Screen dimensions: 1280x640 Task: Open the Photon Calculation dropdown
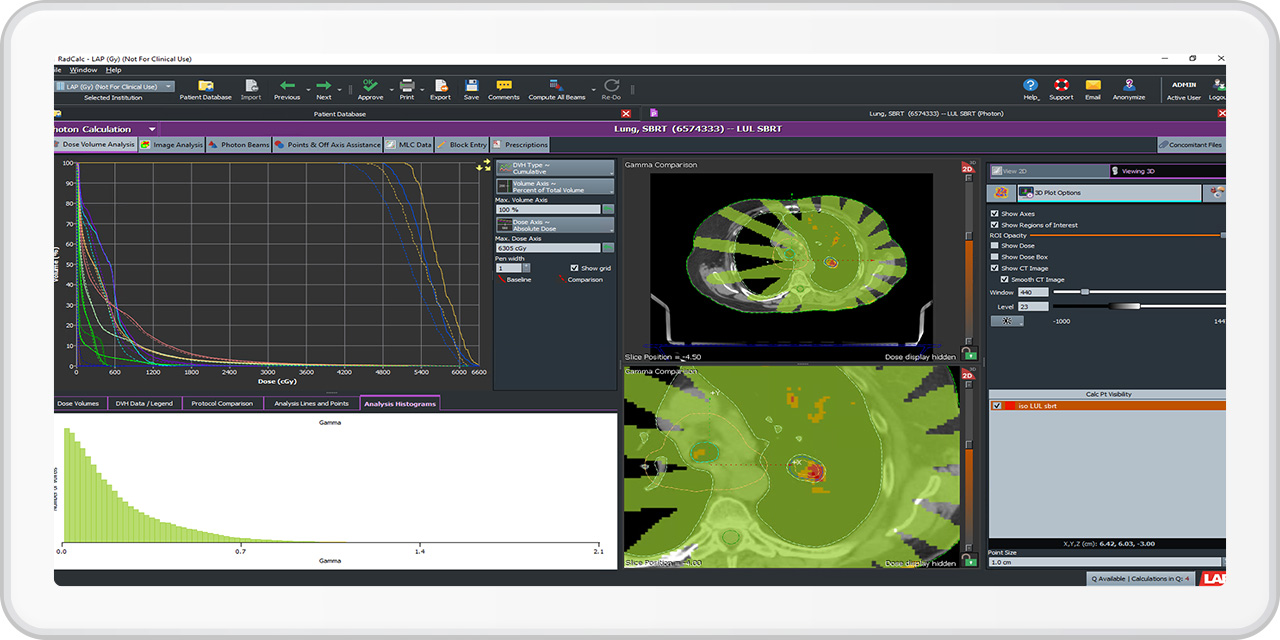tap(151, 128)
